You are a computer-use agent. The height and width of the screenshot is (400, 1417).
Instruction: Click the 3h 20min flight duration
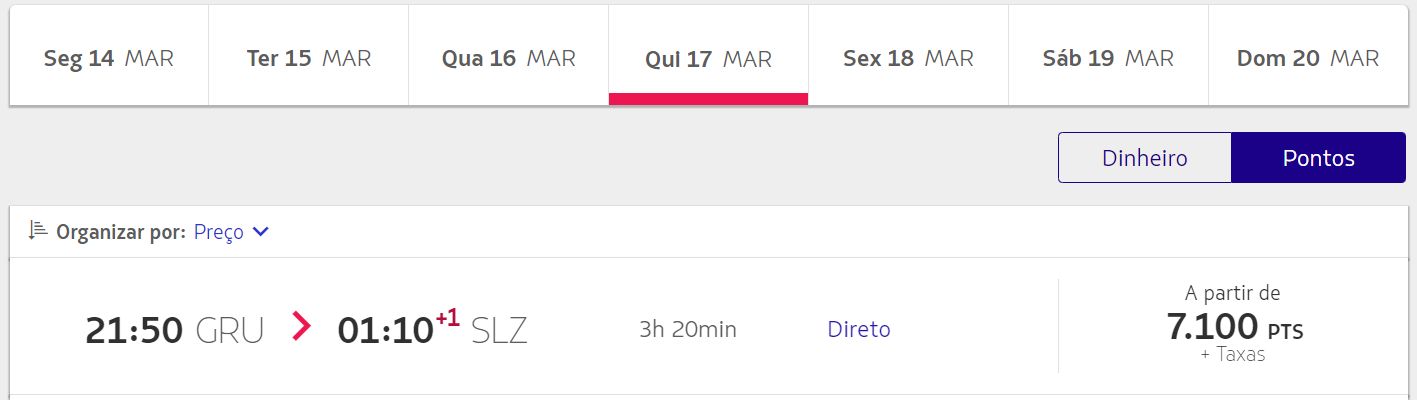click(x=688, y=329)
